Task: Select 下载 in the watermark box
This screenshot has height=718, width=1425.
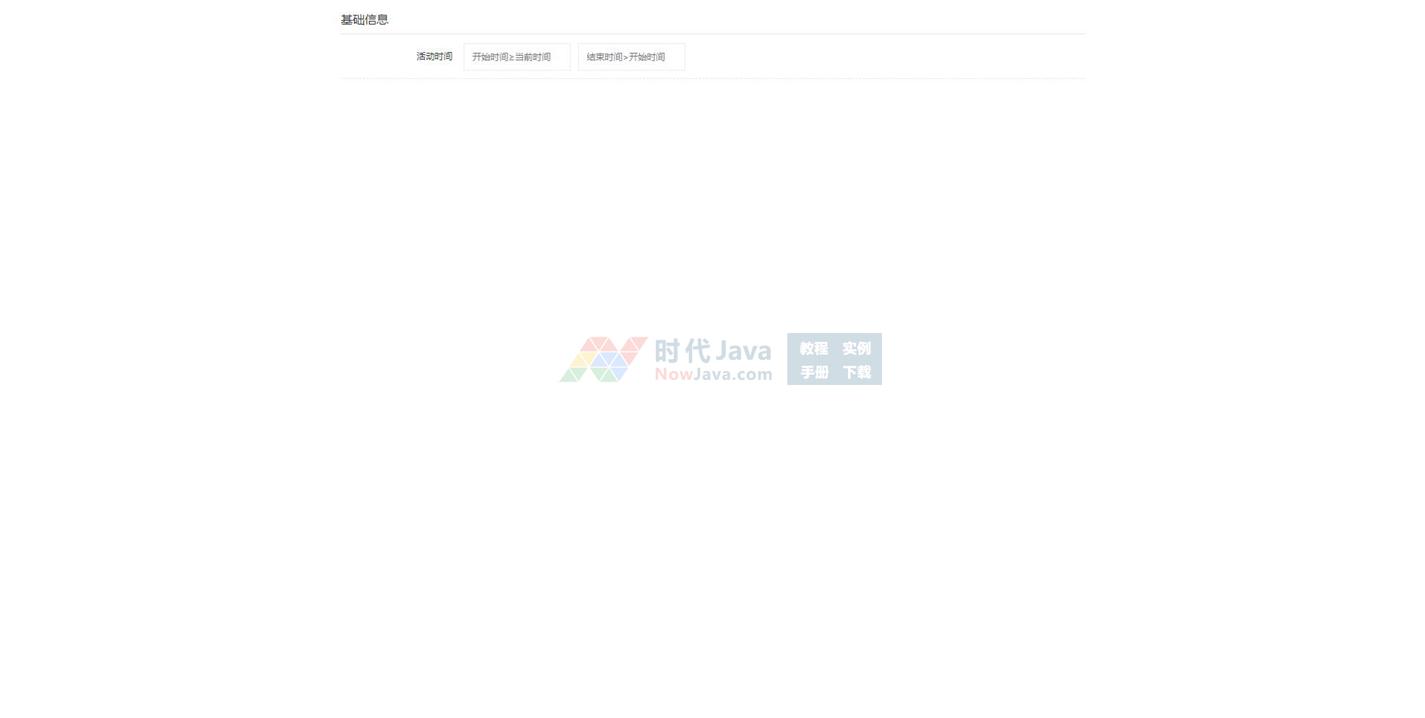Action: pyautogui.click(x=856, y=372)
